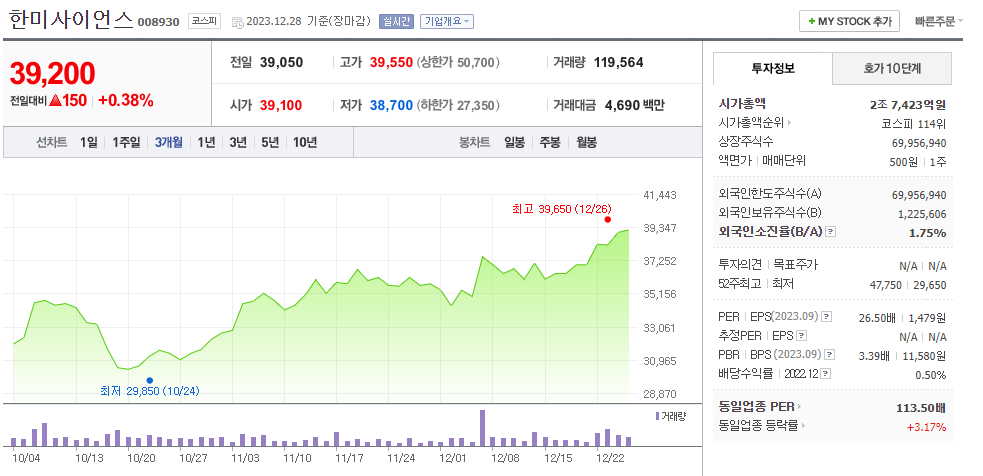Select the 5년 line chart period

(270, 142)
